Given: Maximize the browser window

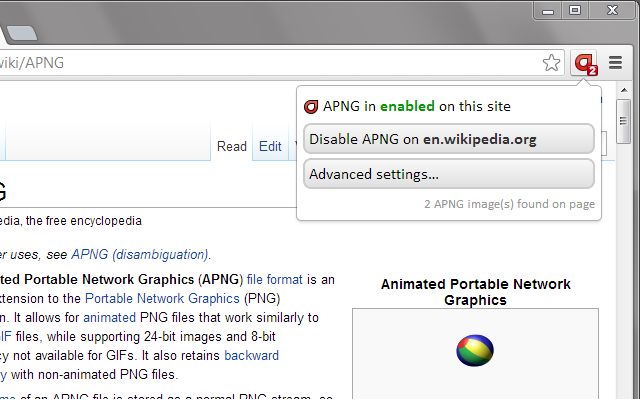Looking at the screenshot, I should point(575,10).
